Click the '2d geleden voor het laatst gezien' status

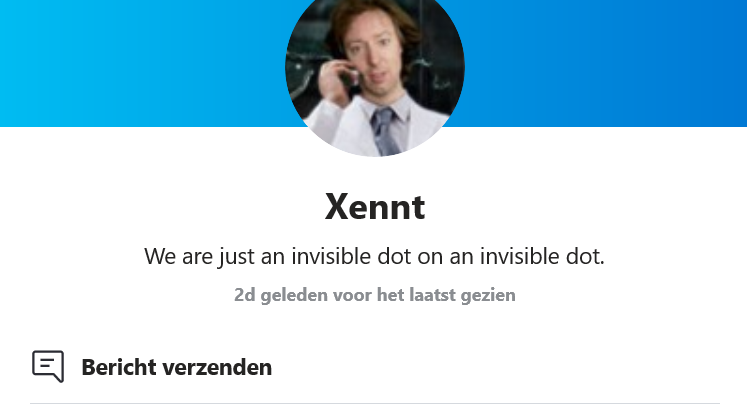point(374,295)
